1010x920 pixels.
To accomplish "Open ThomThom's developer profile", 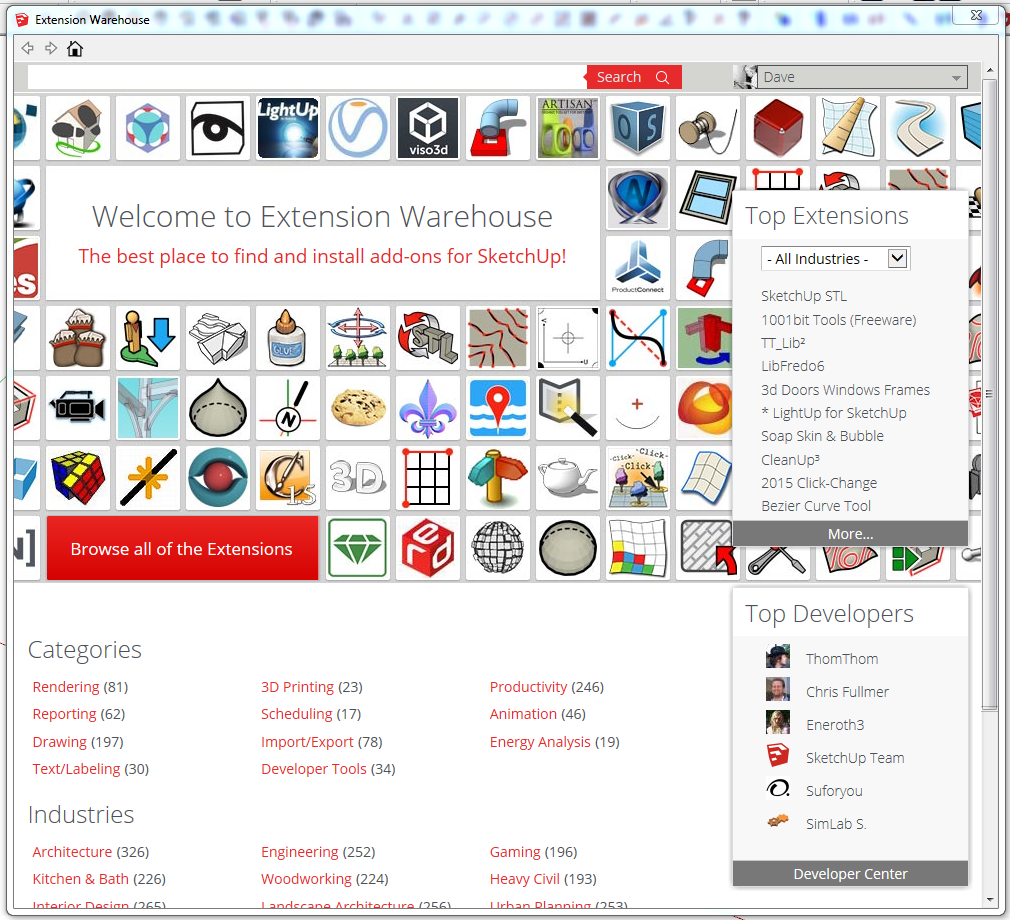I will tap(841, 659).
